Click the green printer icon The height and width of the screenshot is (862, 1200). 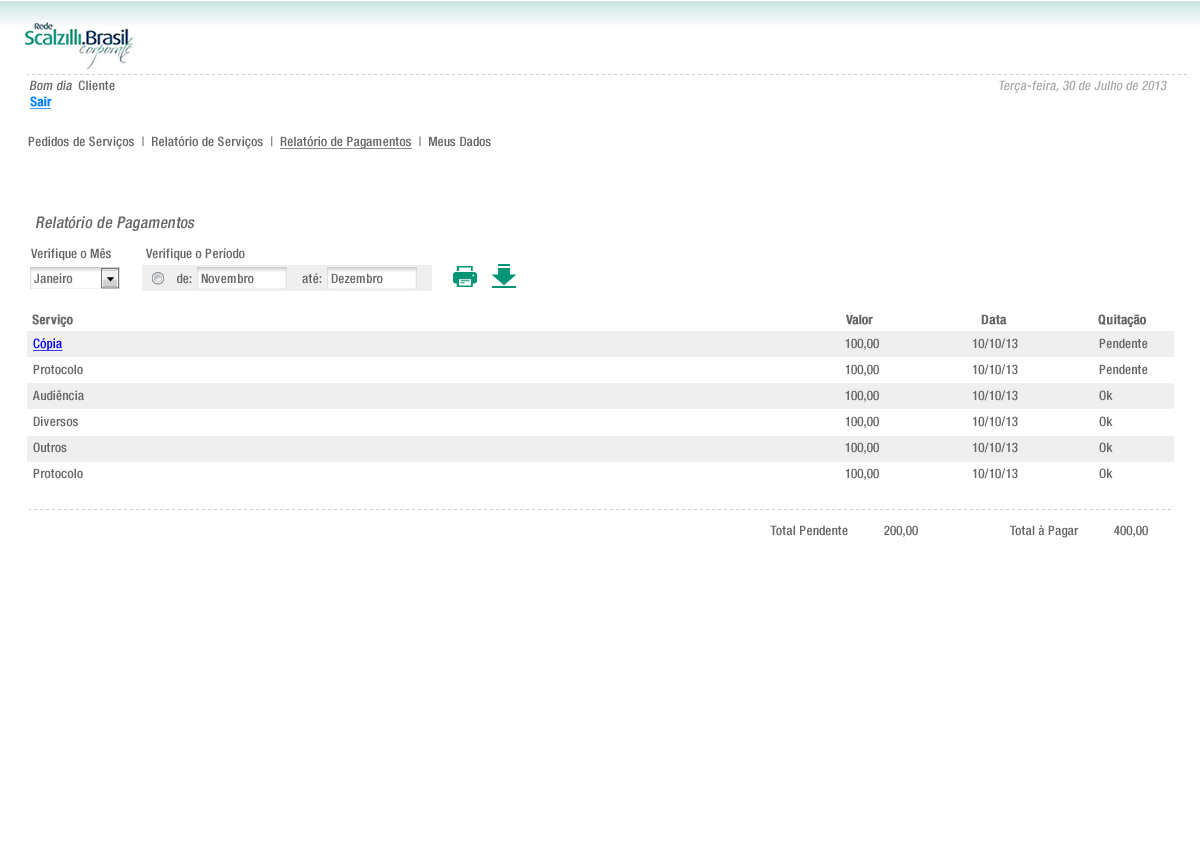[465, 277]
